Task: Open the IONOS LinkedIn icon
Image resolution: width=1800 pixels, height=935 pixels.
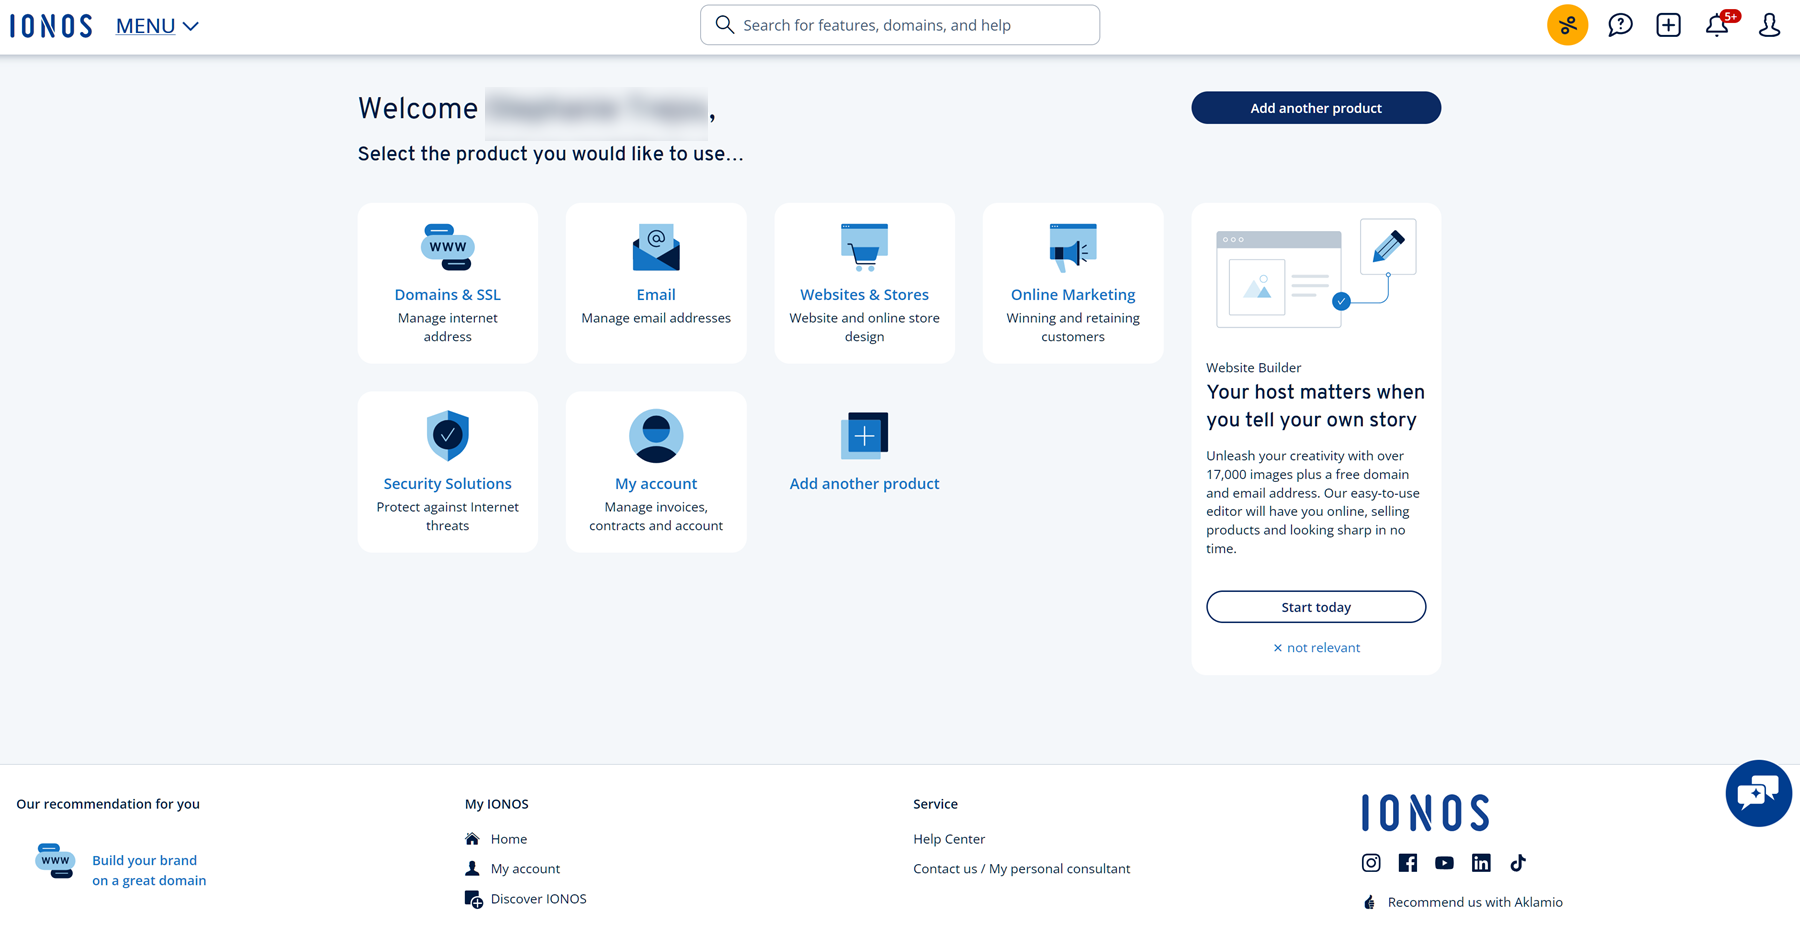Action: pos(1481,862)
